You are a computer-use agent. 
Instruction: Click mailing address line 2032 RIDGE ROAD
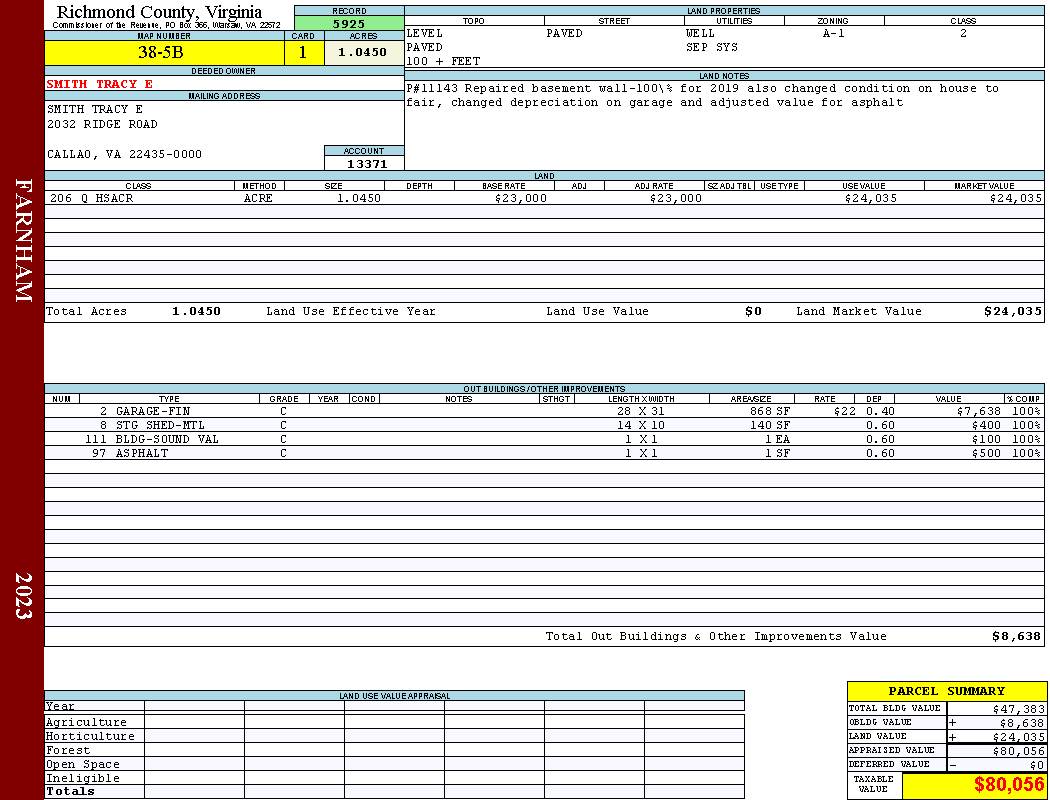tap(102, 124)
